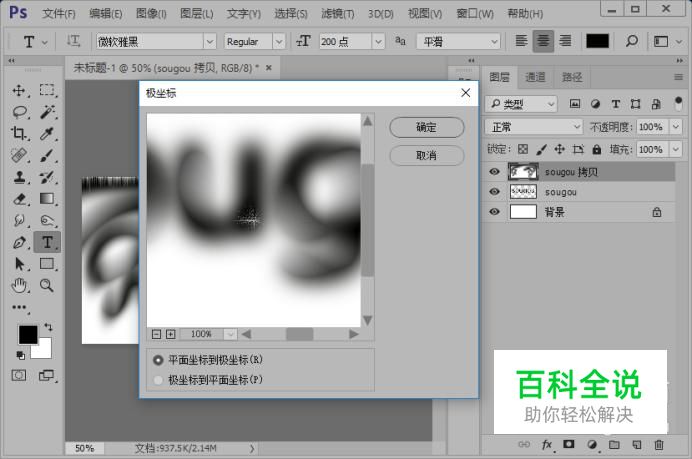Screen dimensions: 692x459
Task: Open the 文件(F) menu
Action: (59, 14)
